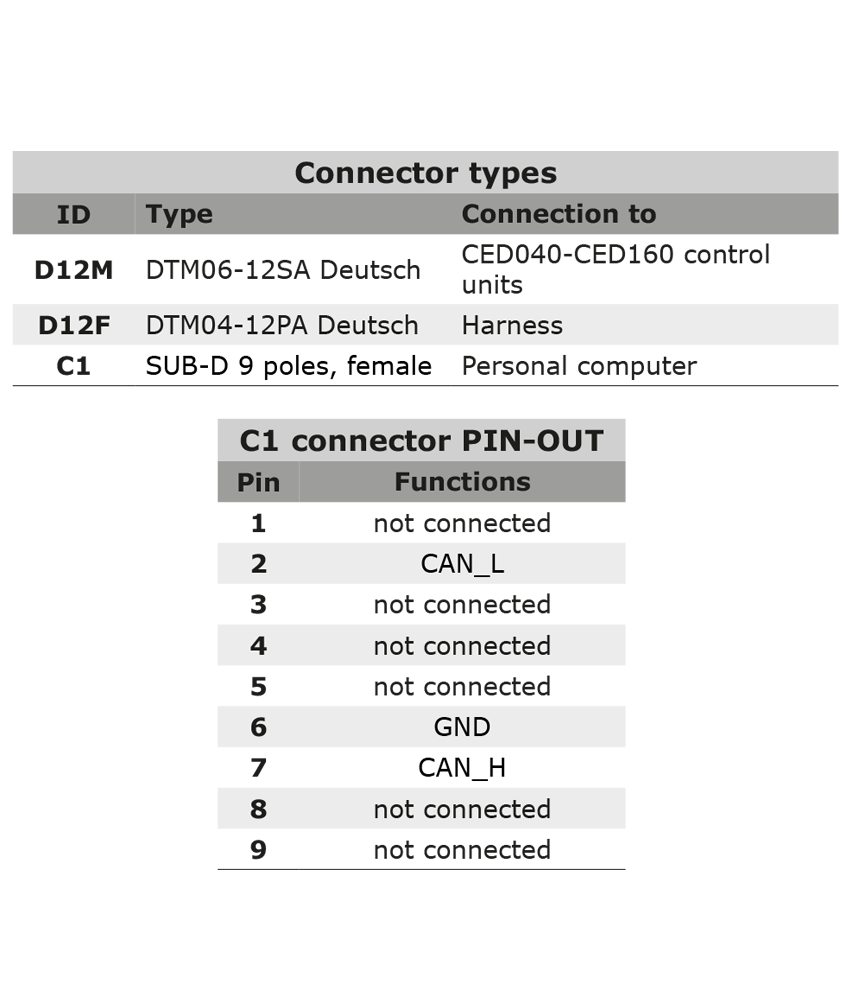Screen dimensions: 850x1000
Task: Select pin number 6 cell
Action: click(258, 727)
